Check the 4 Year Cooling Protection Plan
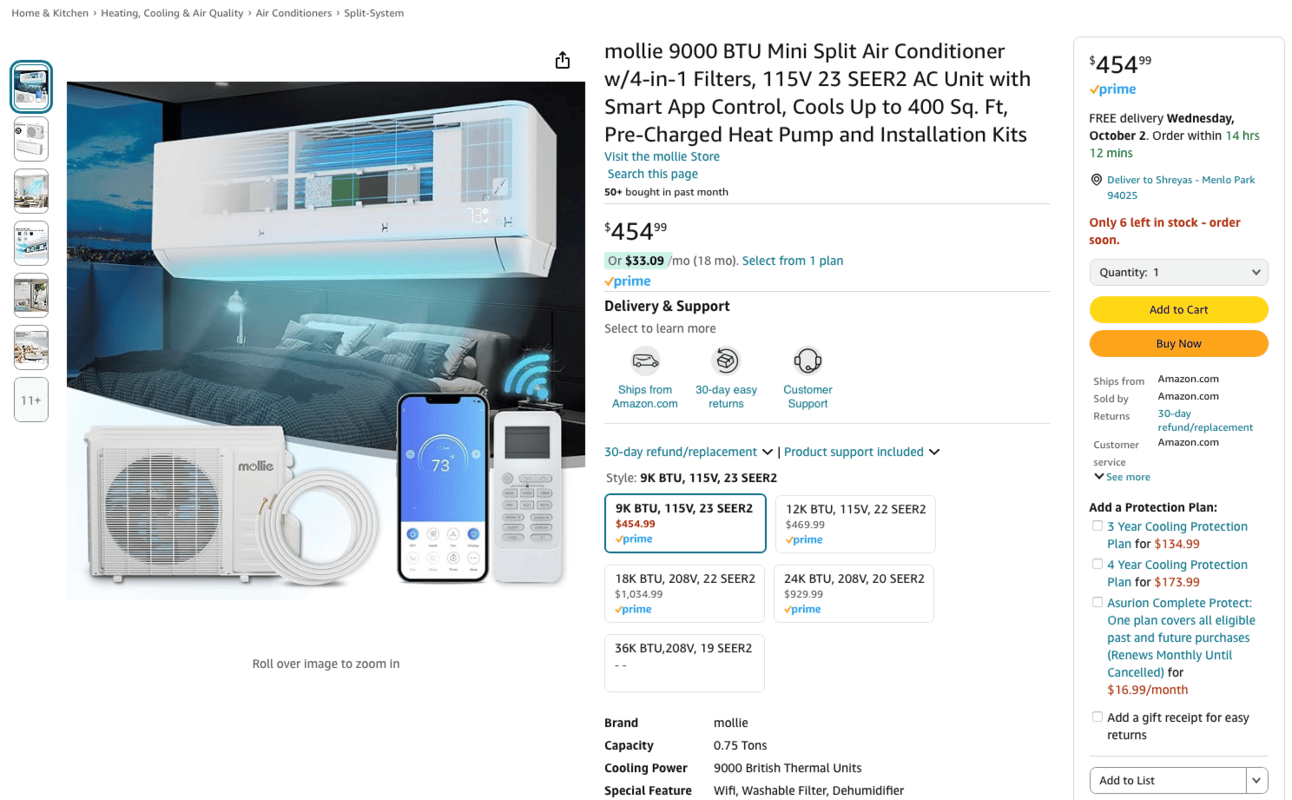The height and width of the screenshot is (800, 1292). [x=1097, y=564]
